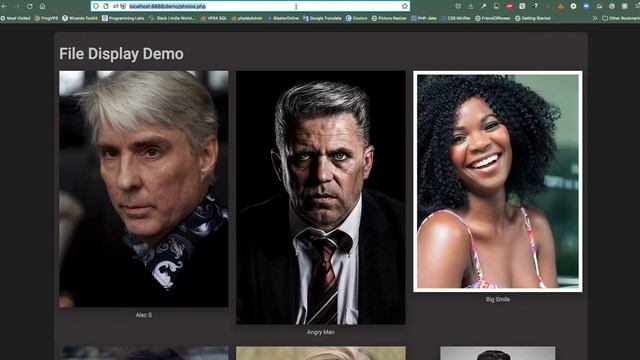Click the 'Alec S' caption text
The width and height of the screenshot is (640, 360).
pos(144,315)
